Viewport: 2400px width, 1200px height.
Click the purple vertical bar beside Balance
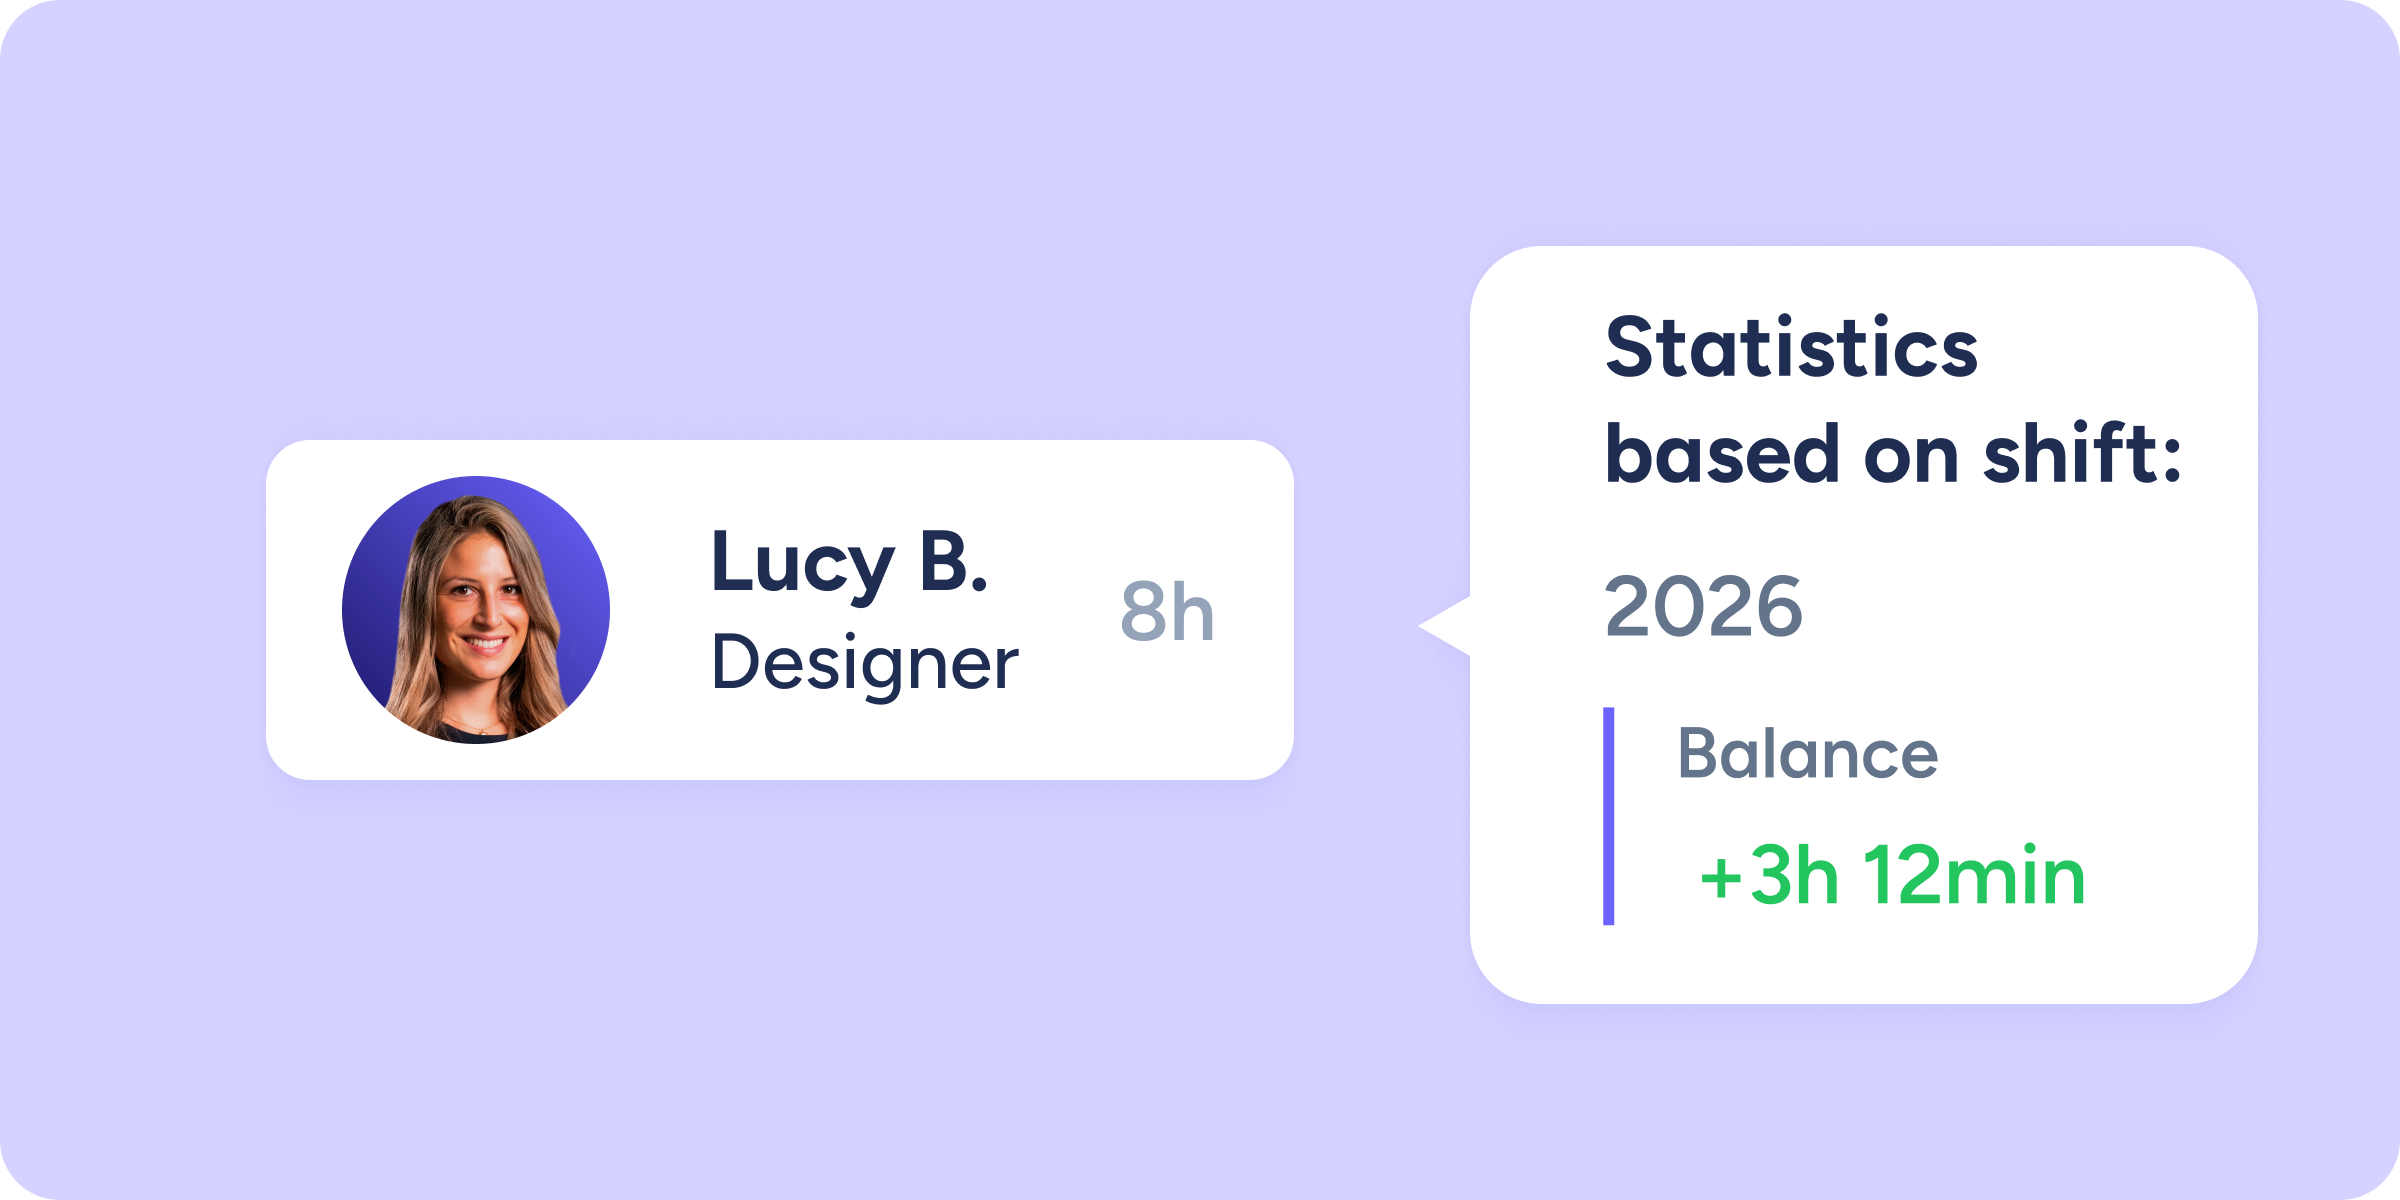[1608, 816]
